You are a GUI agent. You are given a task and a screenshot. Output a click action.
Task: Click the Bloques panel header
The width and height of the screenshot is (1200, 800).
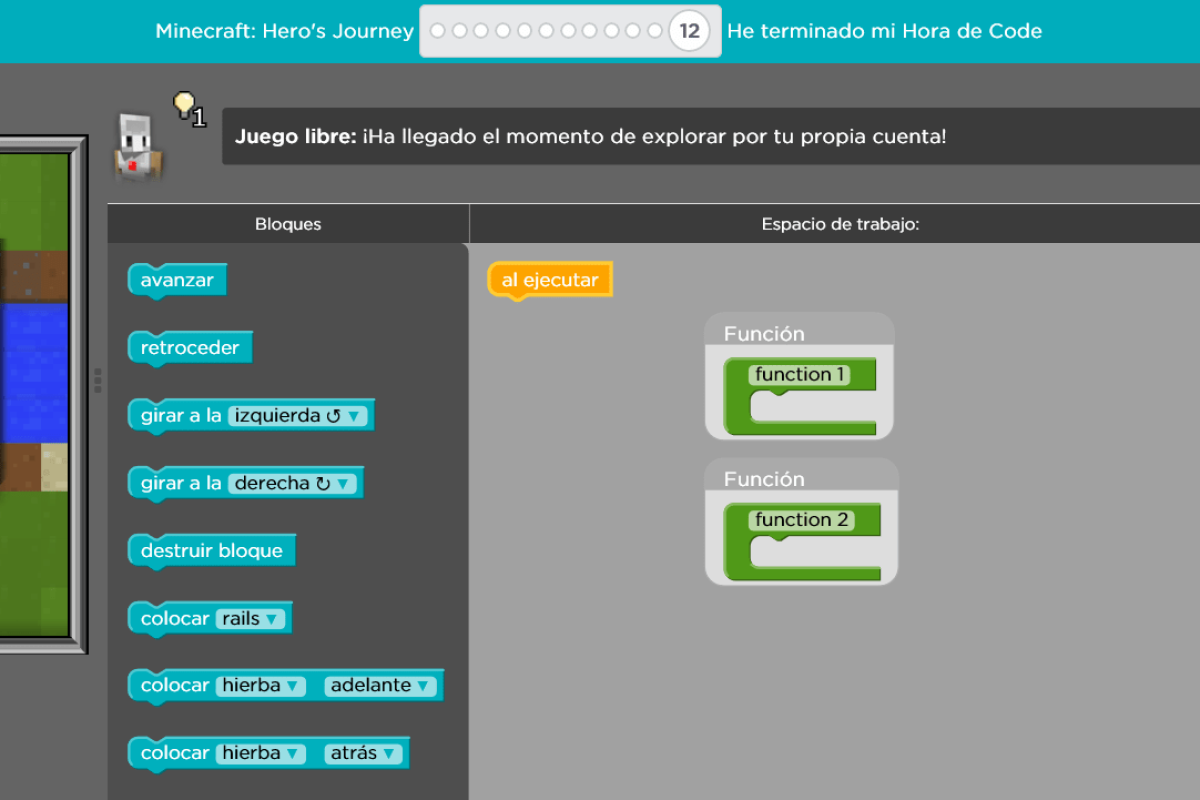(288, 224)
